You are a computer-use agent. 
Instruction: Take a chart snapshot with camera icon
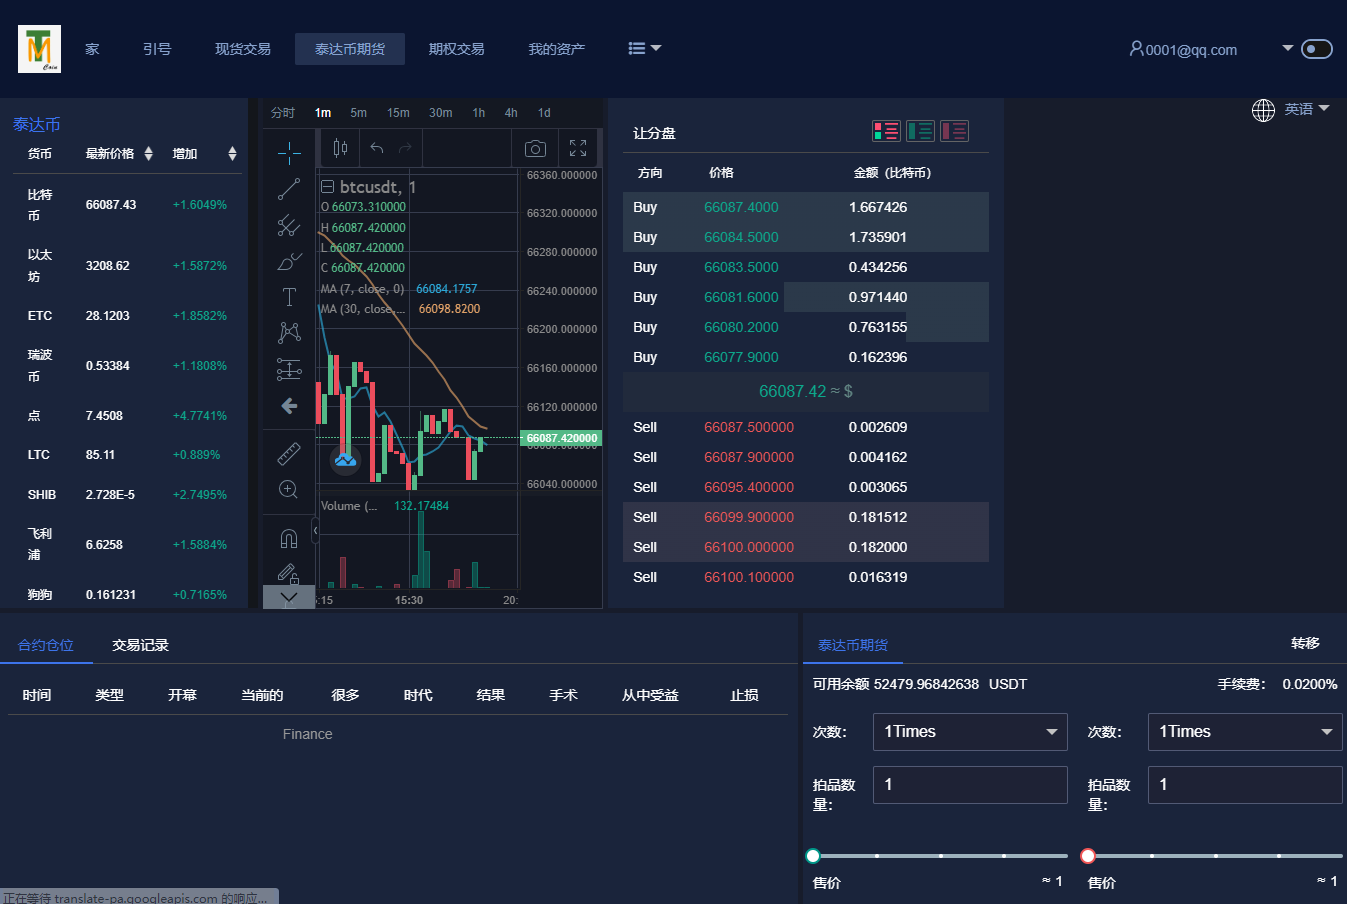535,149
